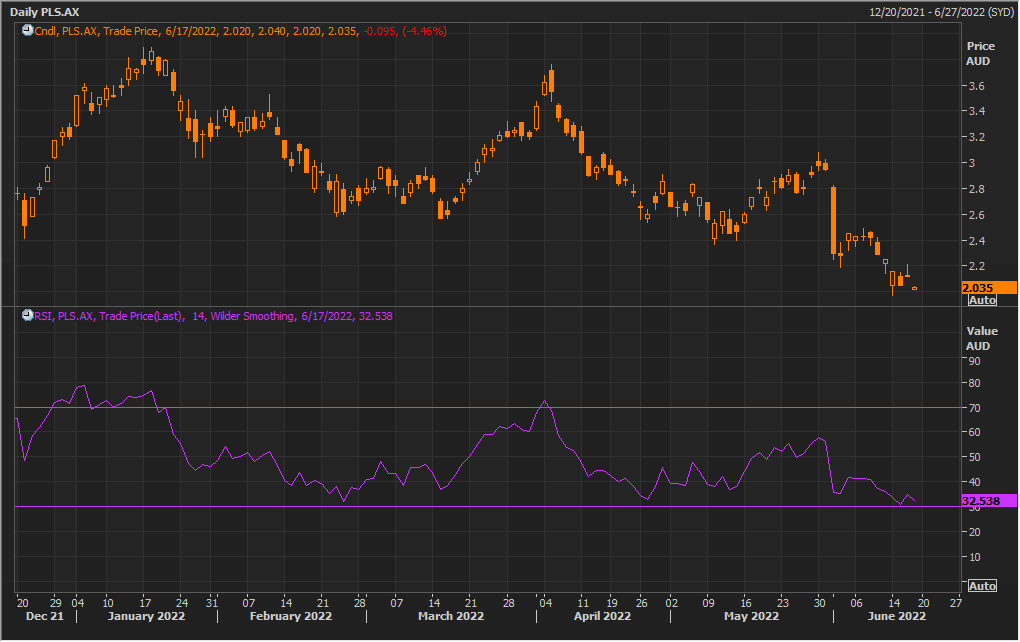Image resolution: width=1020 pixels, height=642 pixels.
Task: Click the orange 2.035 last price tag
Action: coord(988,288)
